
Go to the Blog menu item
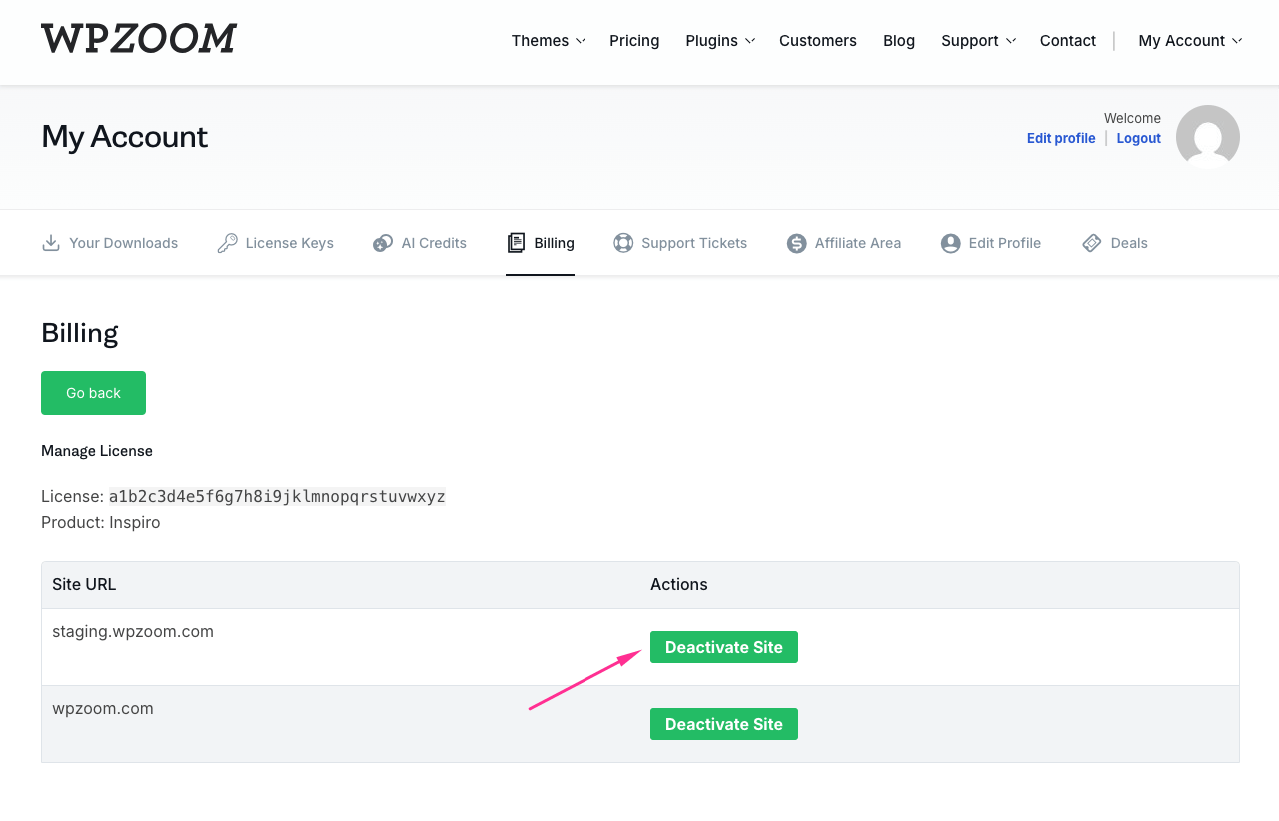899,41
